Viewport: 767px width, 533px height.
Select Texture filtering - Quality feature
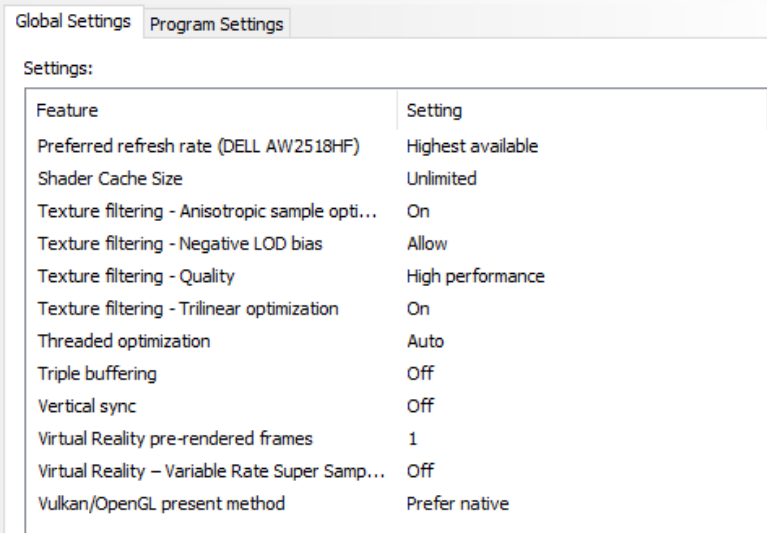click(136, 276)
